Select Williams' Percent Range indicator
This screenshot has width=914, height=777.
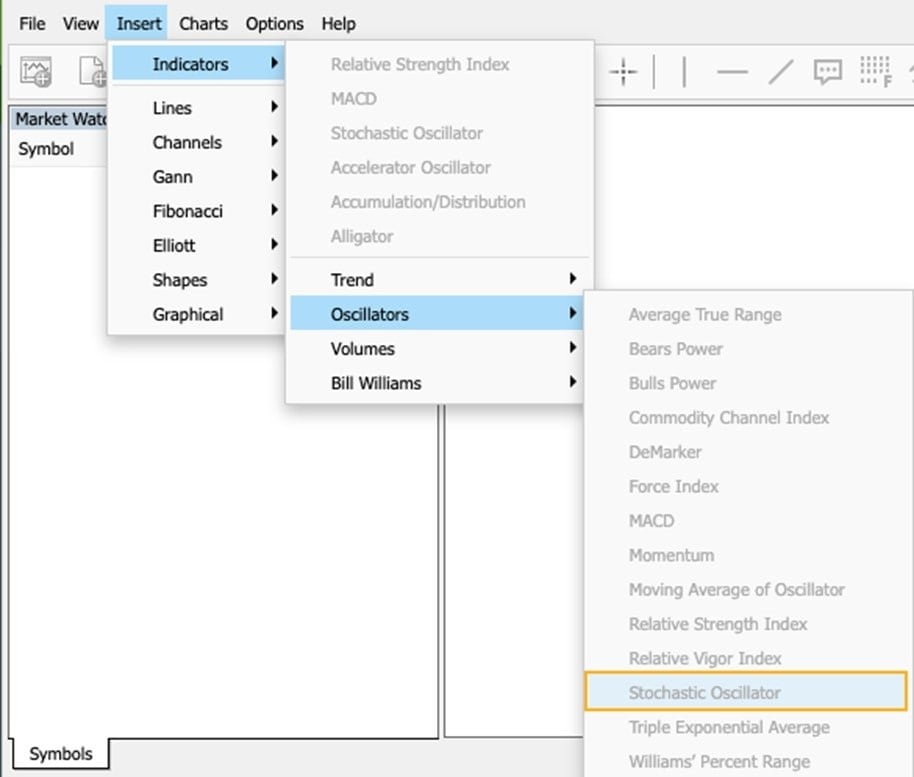coord(719,761)
